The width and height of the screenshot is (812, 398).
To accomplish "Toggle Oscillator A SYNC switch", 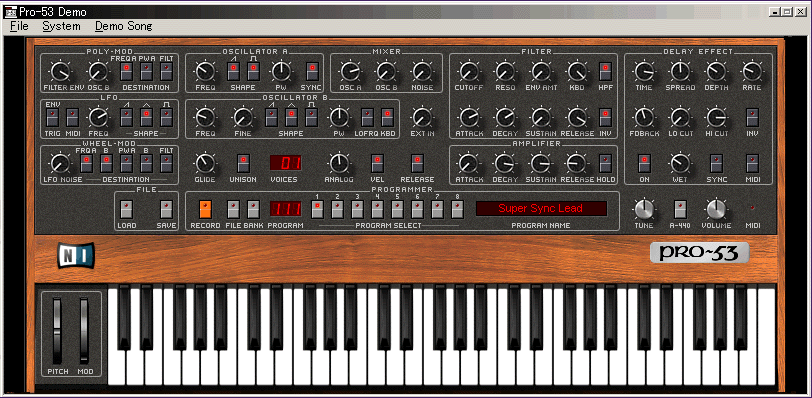I will [312, 72].
